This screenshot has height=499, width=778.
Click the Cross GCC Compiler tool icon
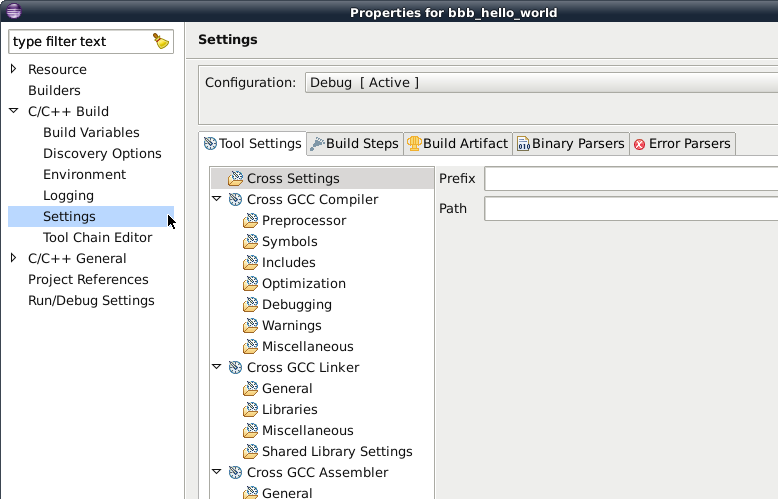pos(235,199)
